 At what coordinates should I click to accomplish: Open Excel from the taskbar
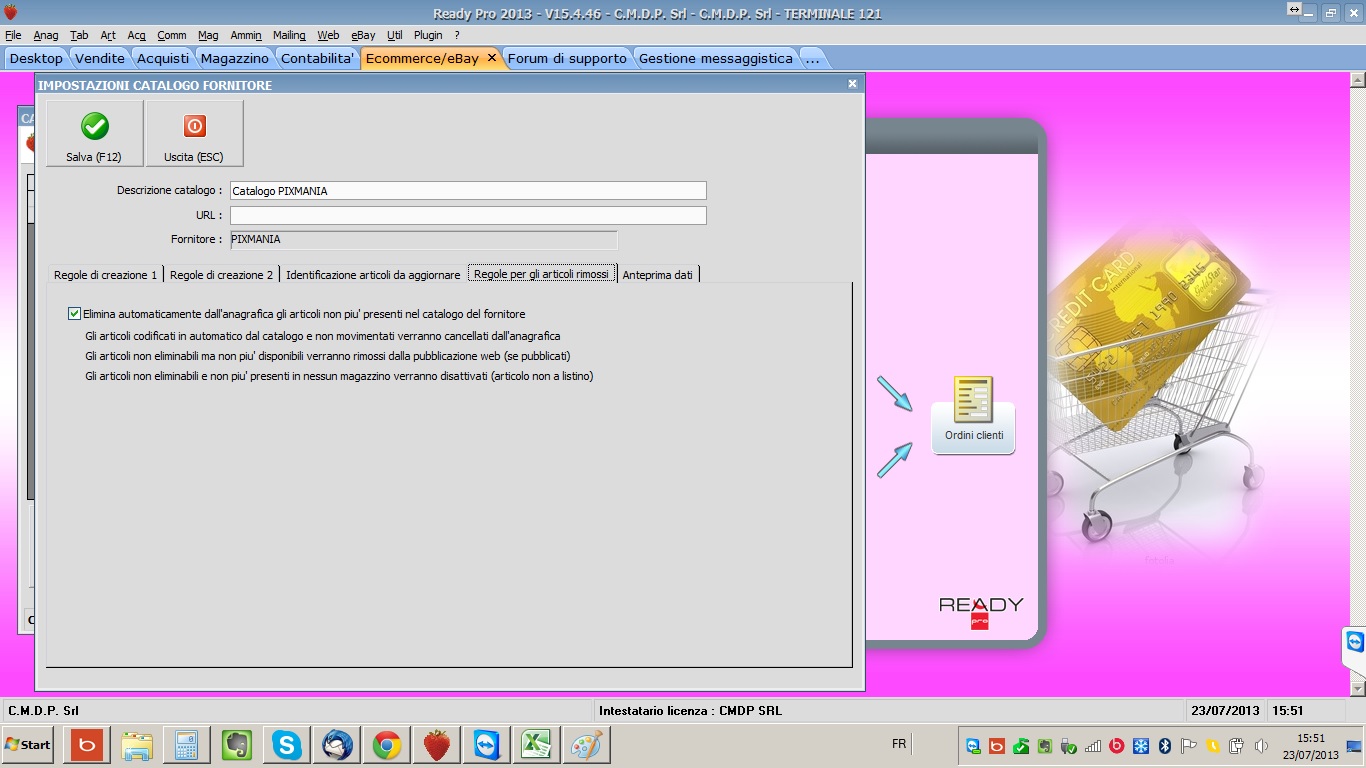pyautogui.click(x=537, y=745)
